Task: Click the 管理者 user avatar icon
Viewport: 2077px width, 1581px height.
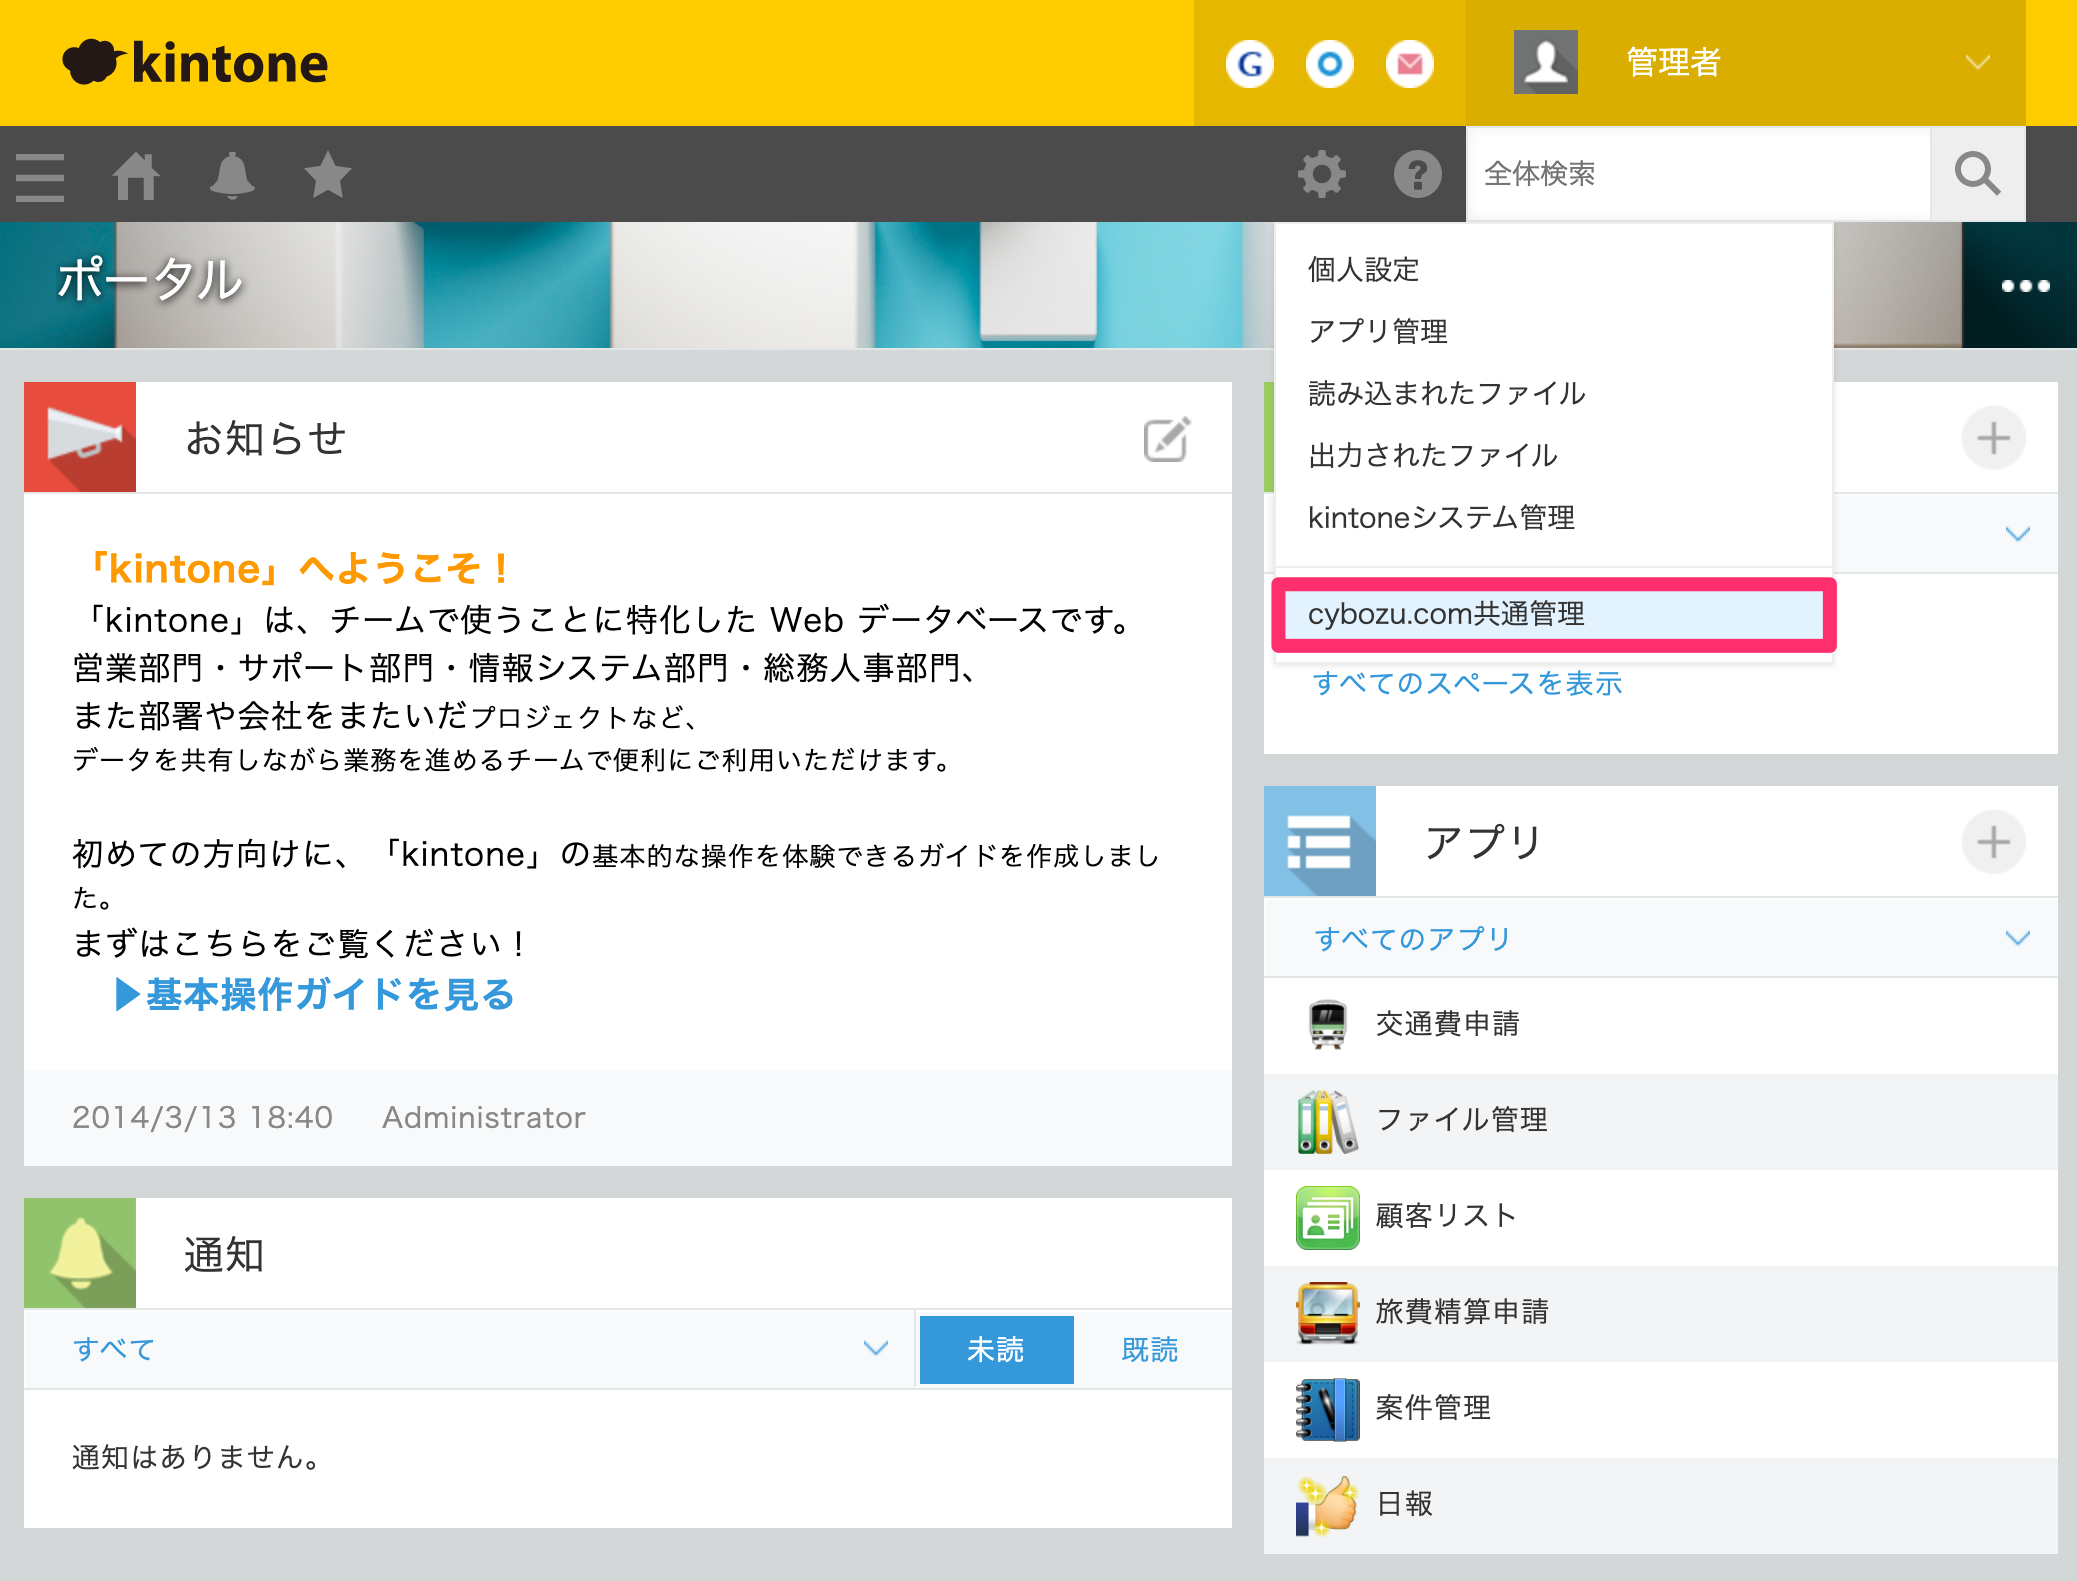Action: point(1545,62)
